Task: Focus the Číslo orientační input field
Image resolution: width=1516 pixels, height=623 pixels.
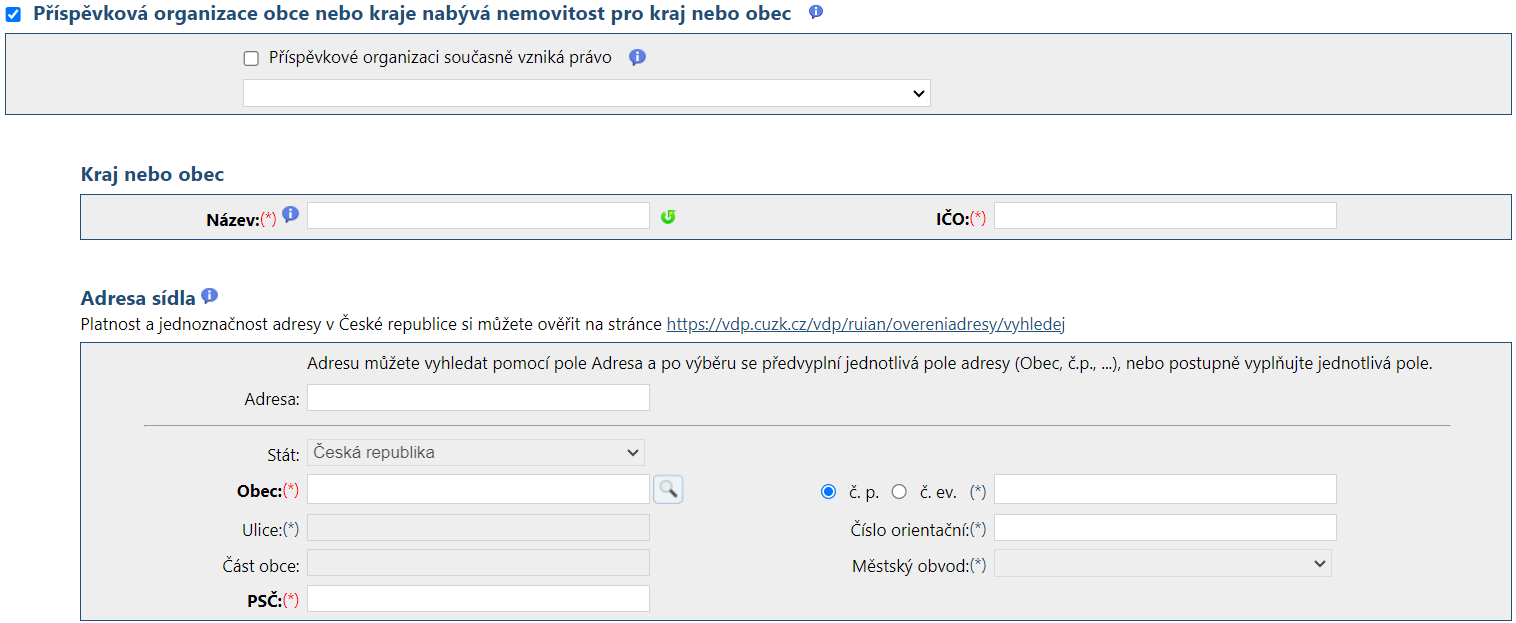Action: (x=1165, y=528)
